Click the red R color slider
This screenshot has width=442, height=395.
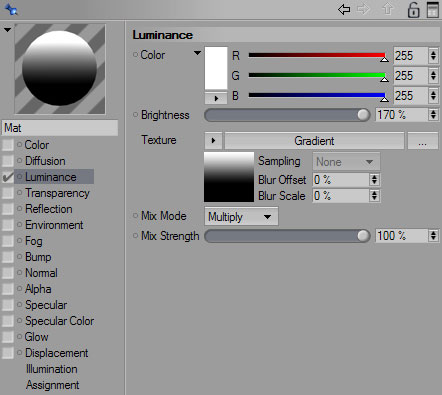click(x=318, y=56)
